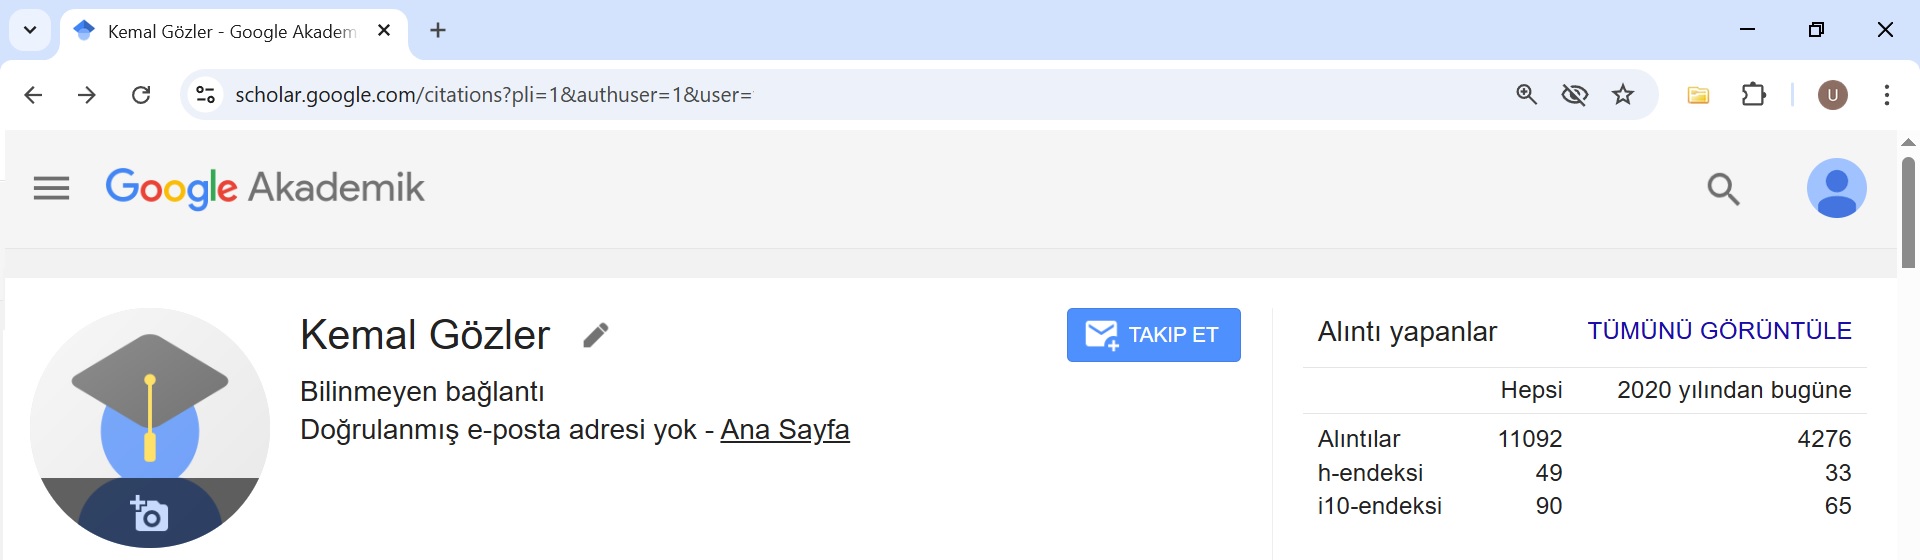Open the Chrome three-dot menu
This screenshot has height=560, width=1920.
1886,95
